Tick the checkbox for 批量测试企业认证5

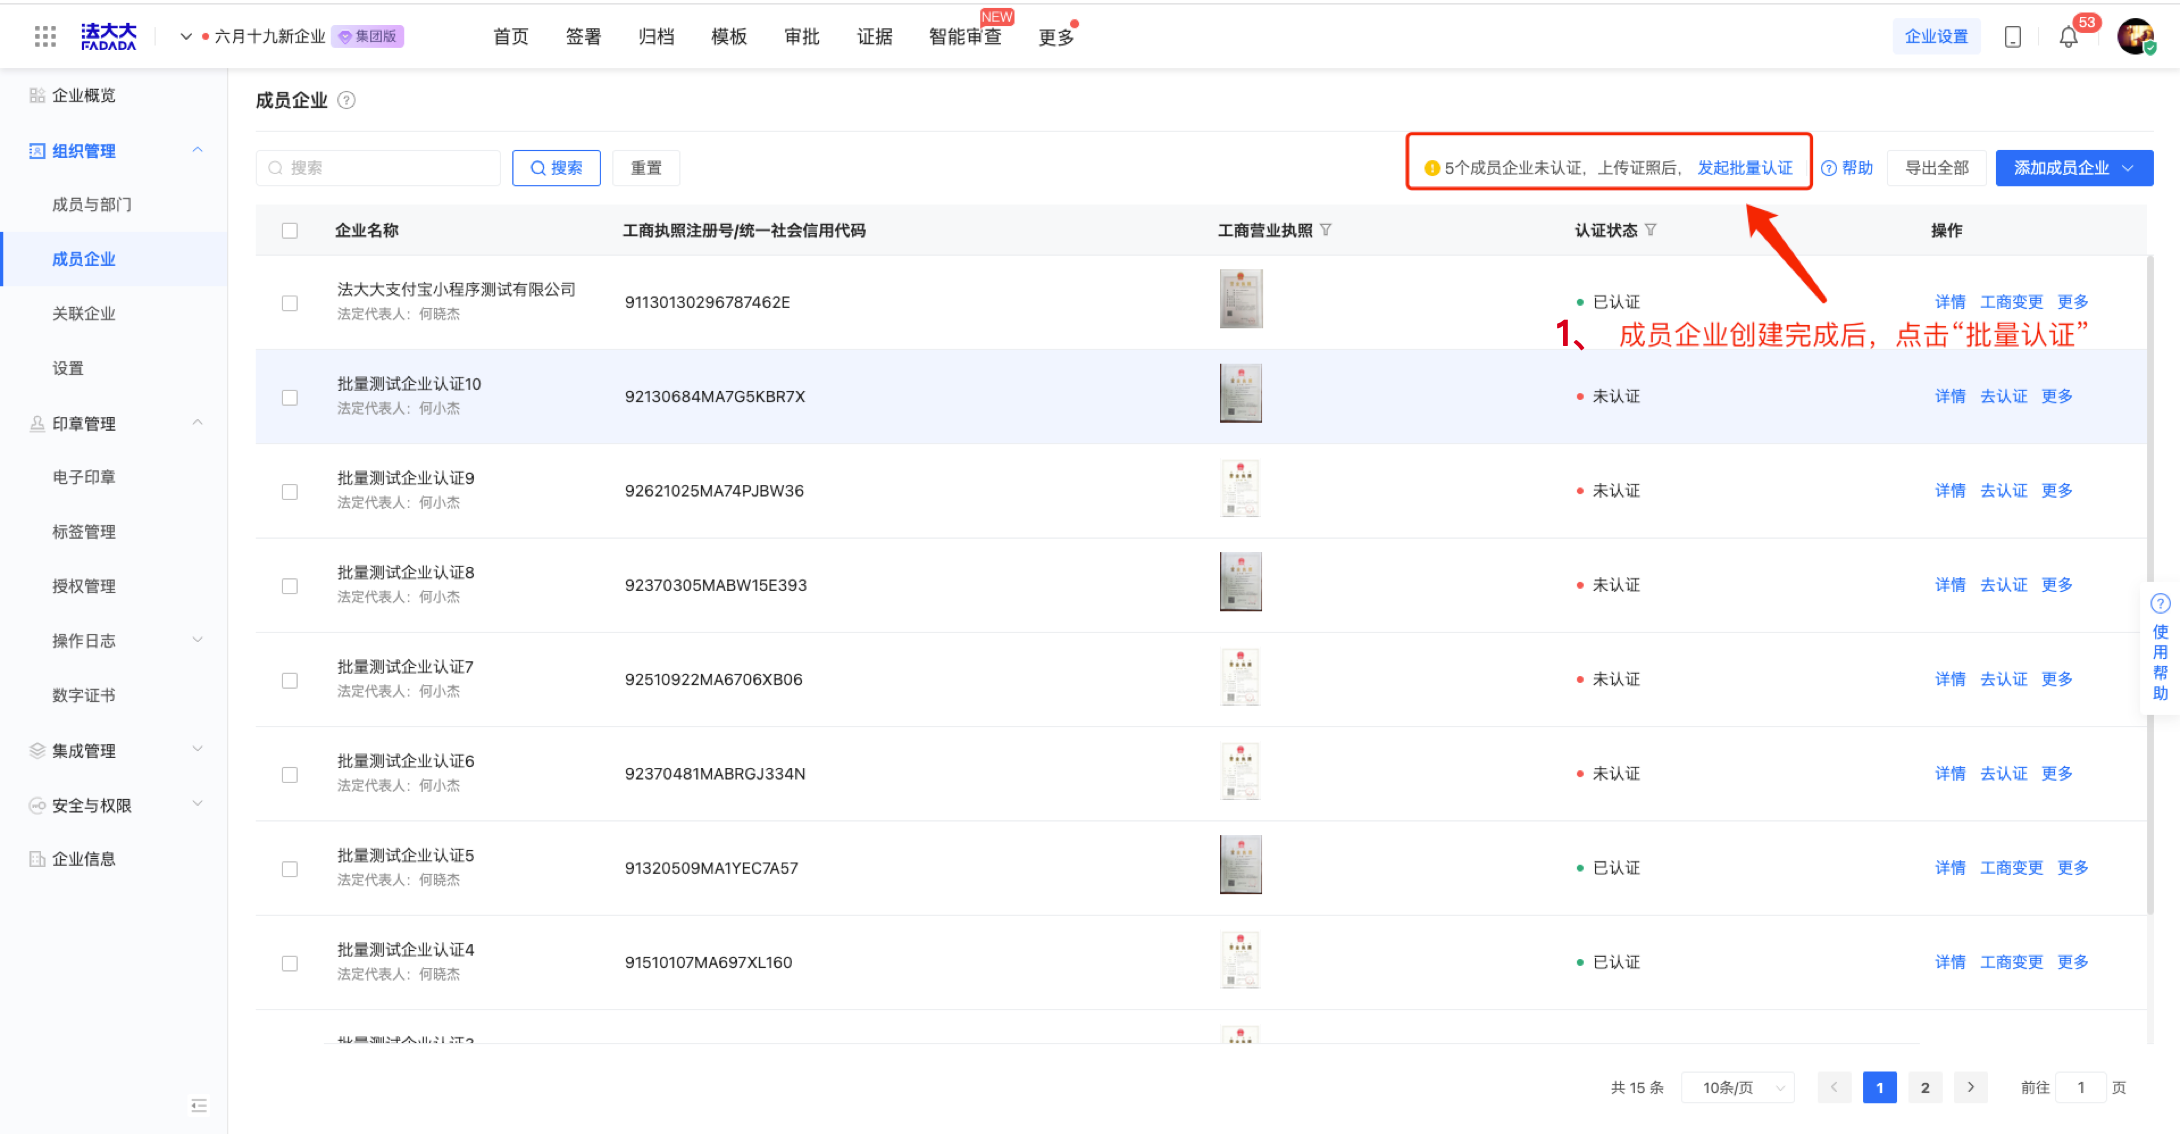[290, 869]
